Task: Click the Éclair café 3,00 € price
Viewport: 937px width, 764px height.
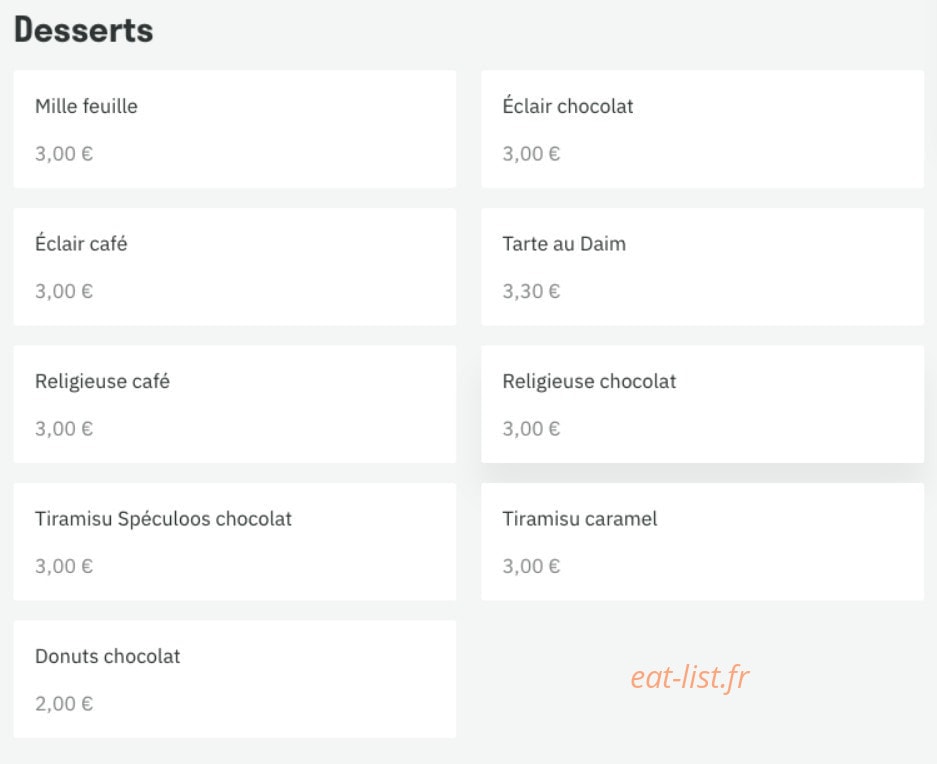Action: coord(64,291)
